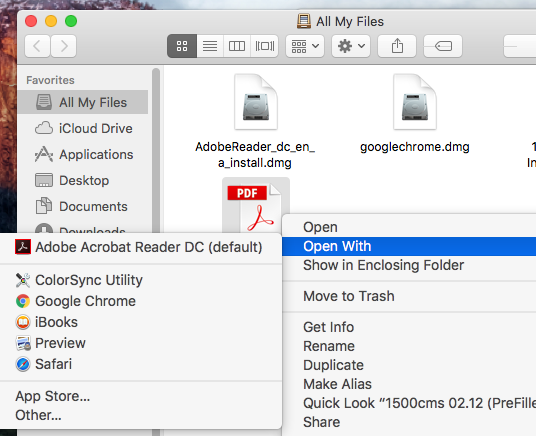Open with ColorSync Utility

point(141,280)
